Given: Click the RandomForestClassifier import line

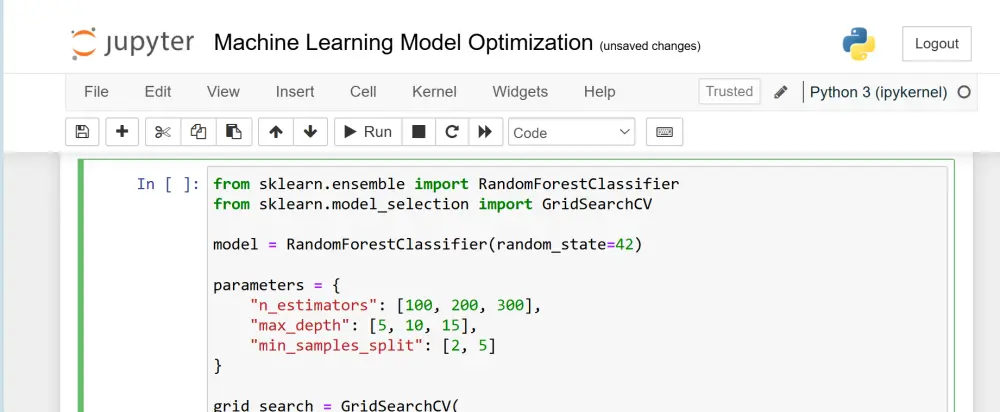Looking at the screenshot, I should (x=446, y=184).
